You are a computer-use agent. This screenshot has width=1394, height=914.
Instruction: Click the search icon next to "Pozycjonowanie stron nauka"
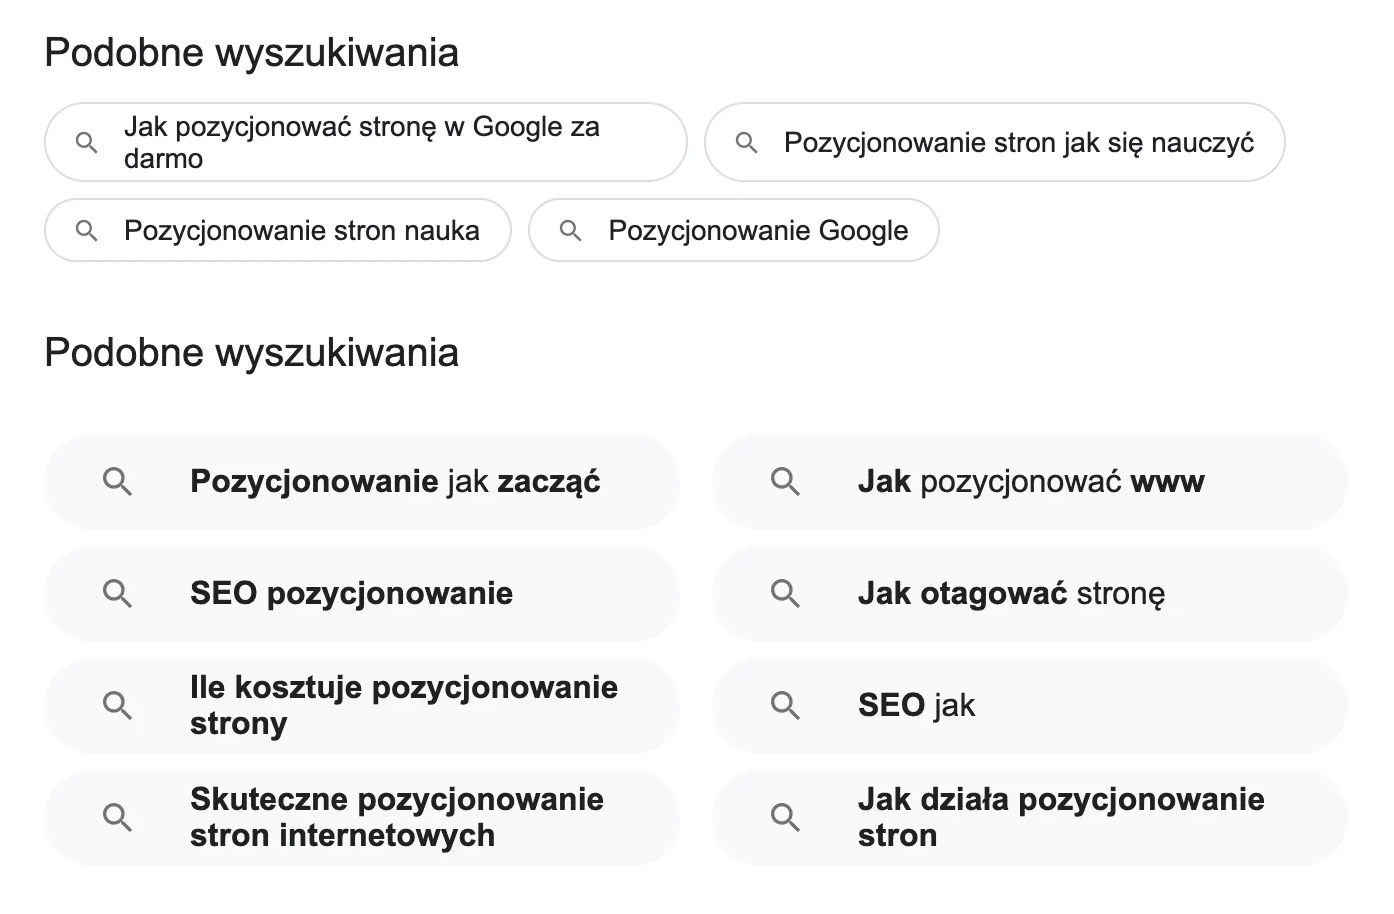(x=85, y=230)
